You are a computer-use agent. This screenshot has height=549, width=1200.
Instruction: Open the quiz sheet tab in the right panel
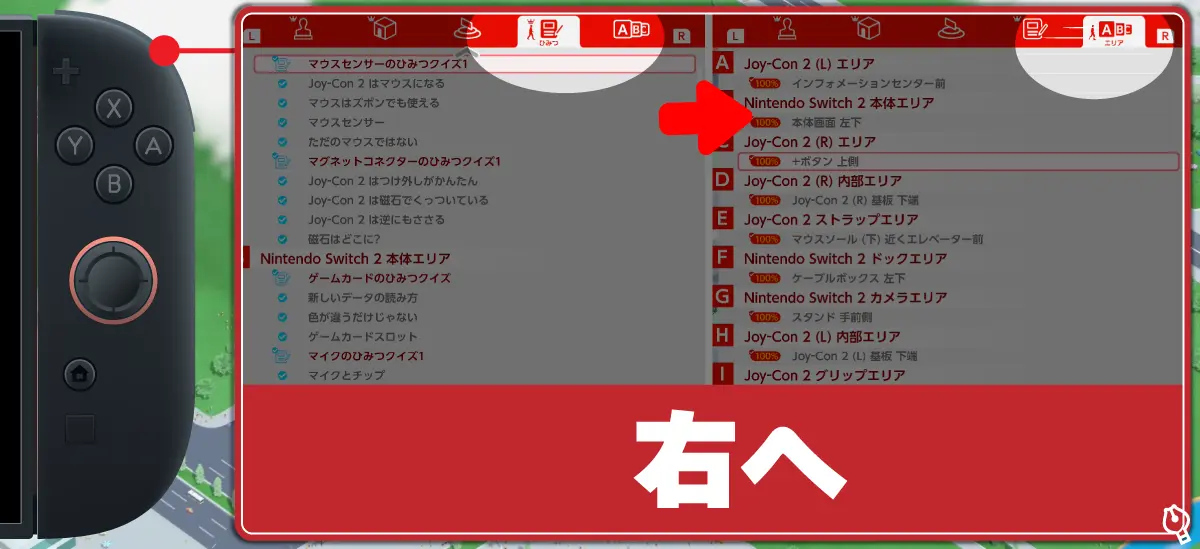coord(1035,29)
